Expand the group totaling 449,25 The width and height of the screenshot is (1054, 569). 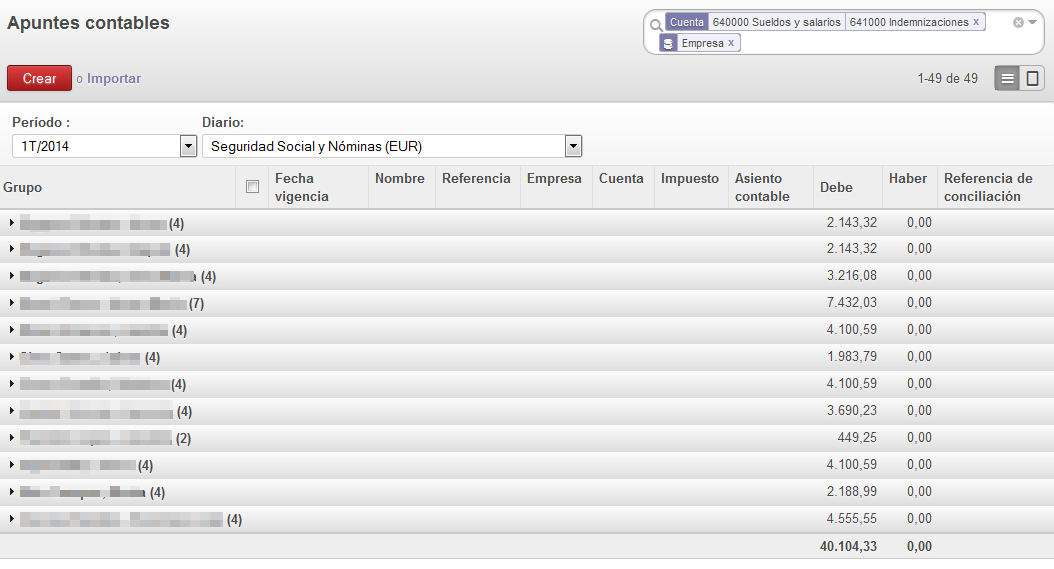[12, 438]
